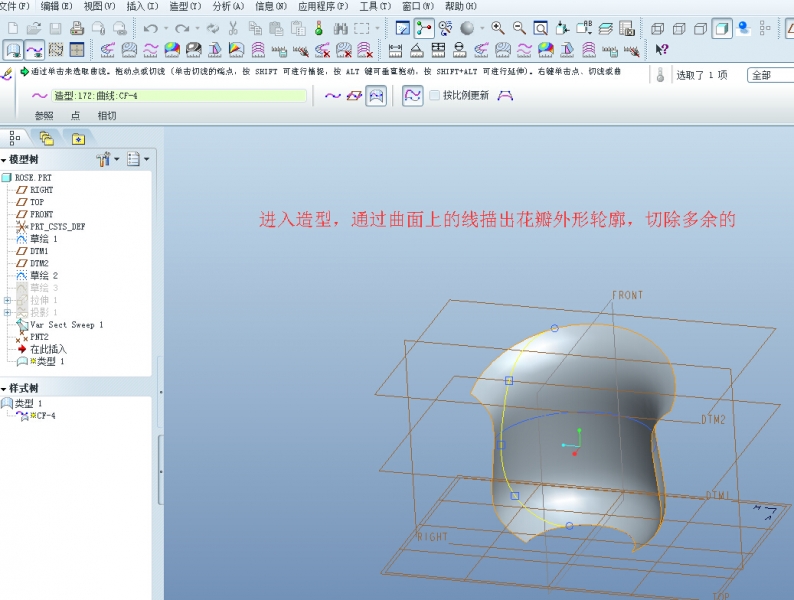The image size is (794, 600).
Task: Expand the 拉伸 1 tree node
Action: [7, 300]
